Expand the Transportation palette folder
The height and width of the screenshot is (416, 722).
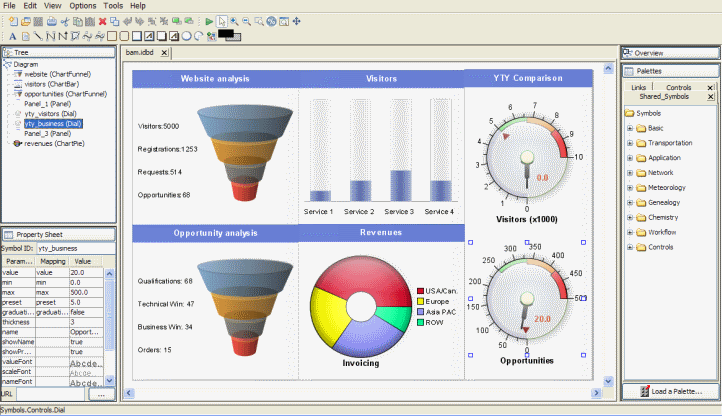pyautogui.click(x=630, y=143)
